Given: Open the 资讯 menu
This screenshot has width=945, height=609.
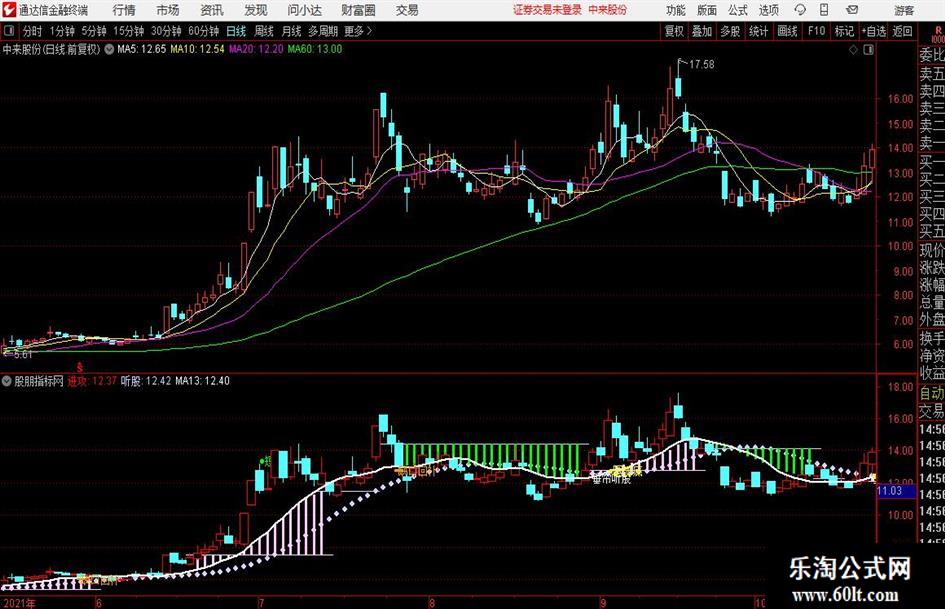Looking at the screenshot, I should coord(212,10).
